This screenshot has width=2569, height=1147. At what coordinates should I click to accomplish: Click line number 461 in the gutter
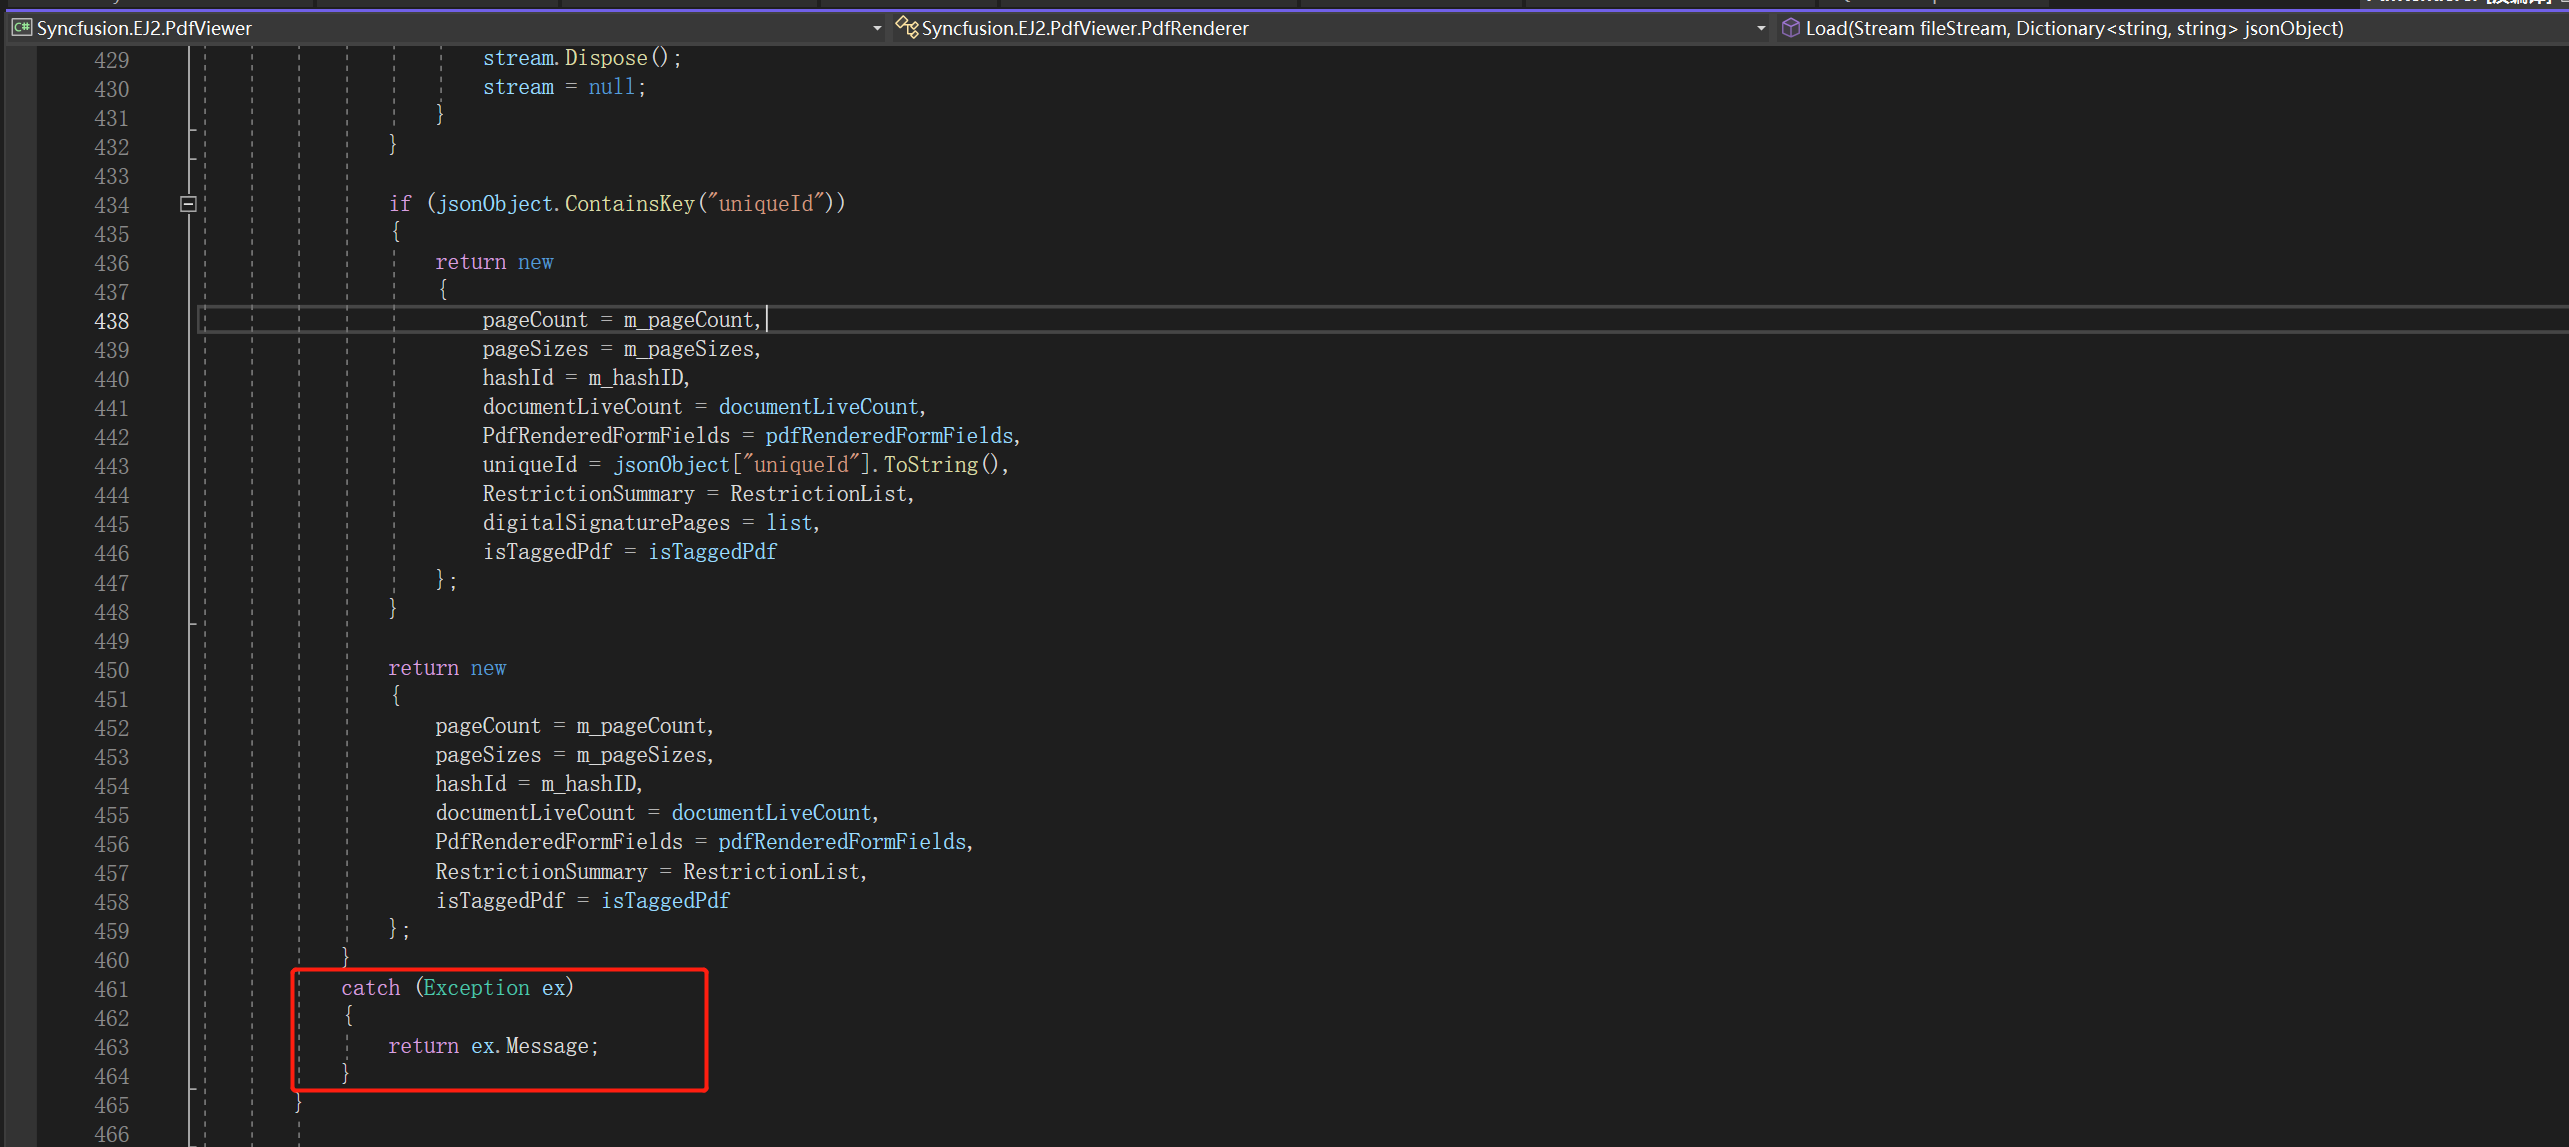(111, 989)
